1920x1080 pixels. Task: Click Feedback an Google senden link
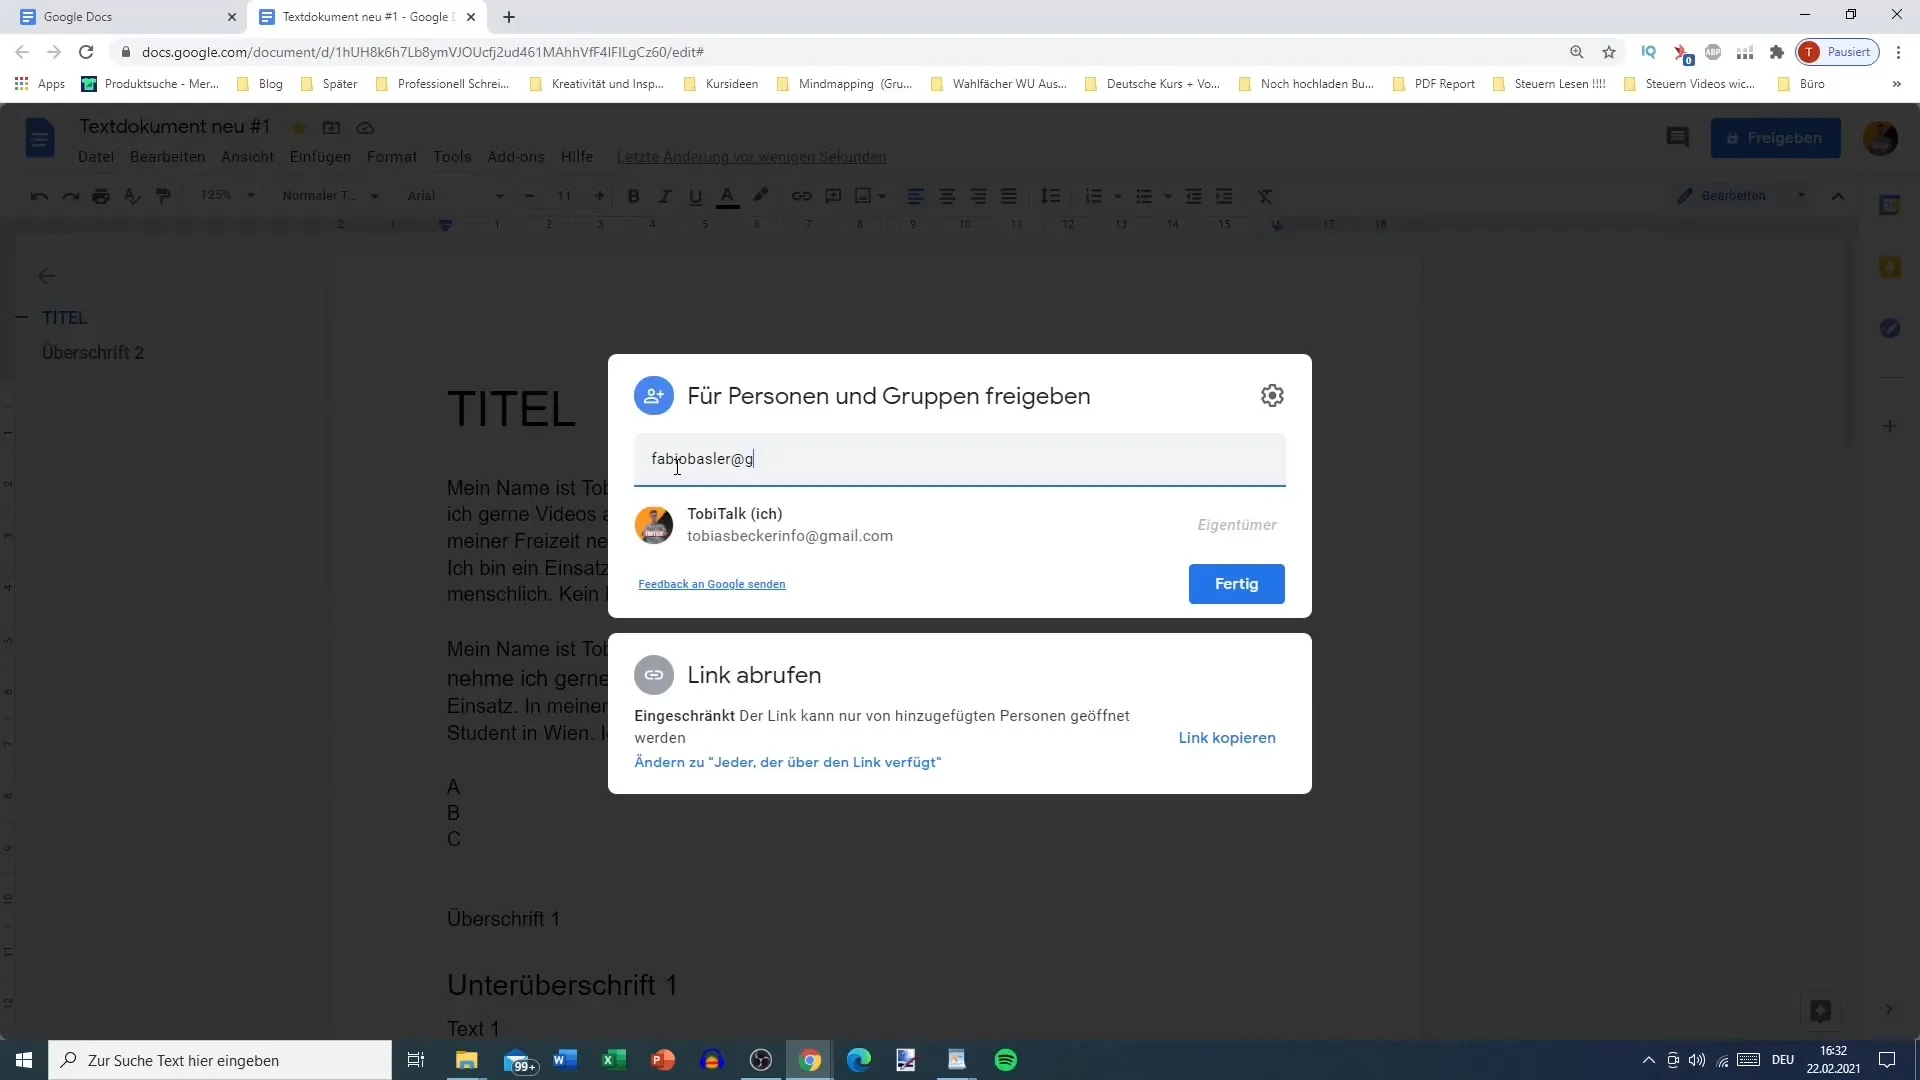coord(712,584)
